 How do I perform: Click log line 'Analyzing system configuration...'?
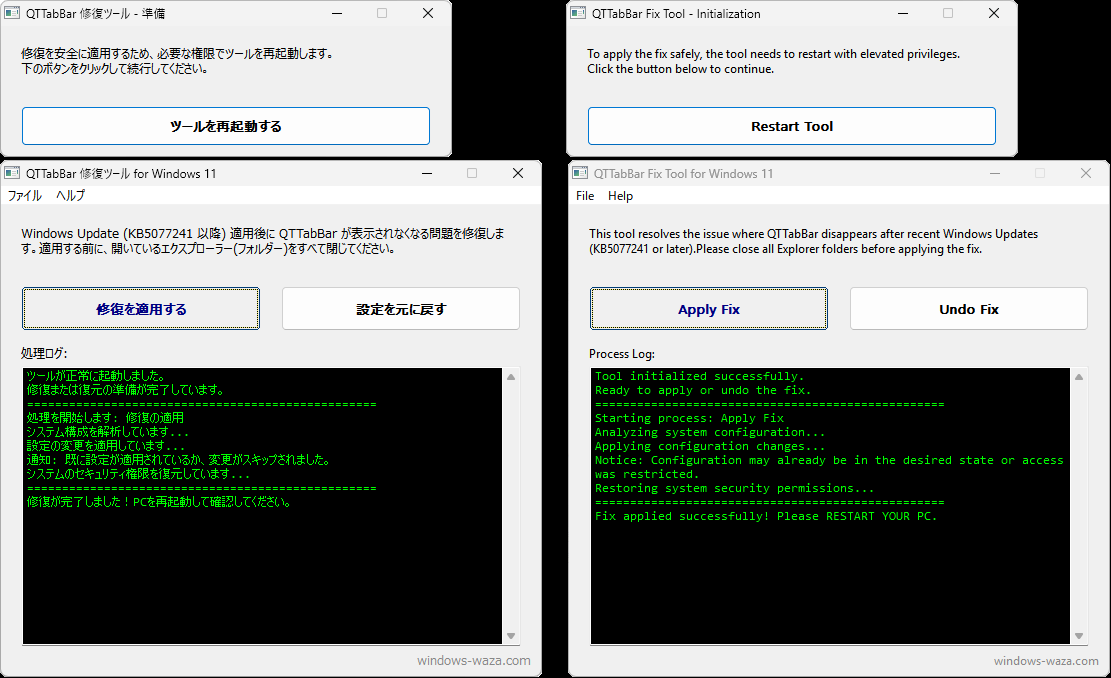710,432
